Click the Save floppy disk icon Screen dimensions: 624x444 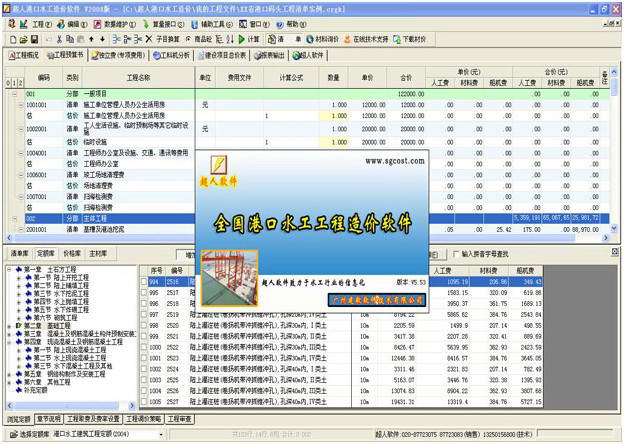[34, 39]
